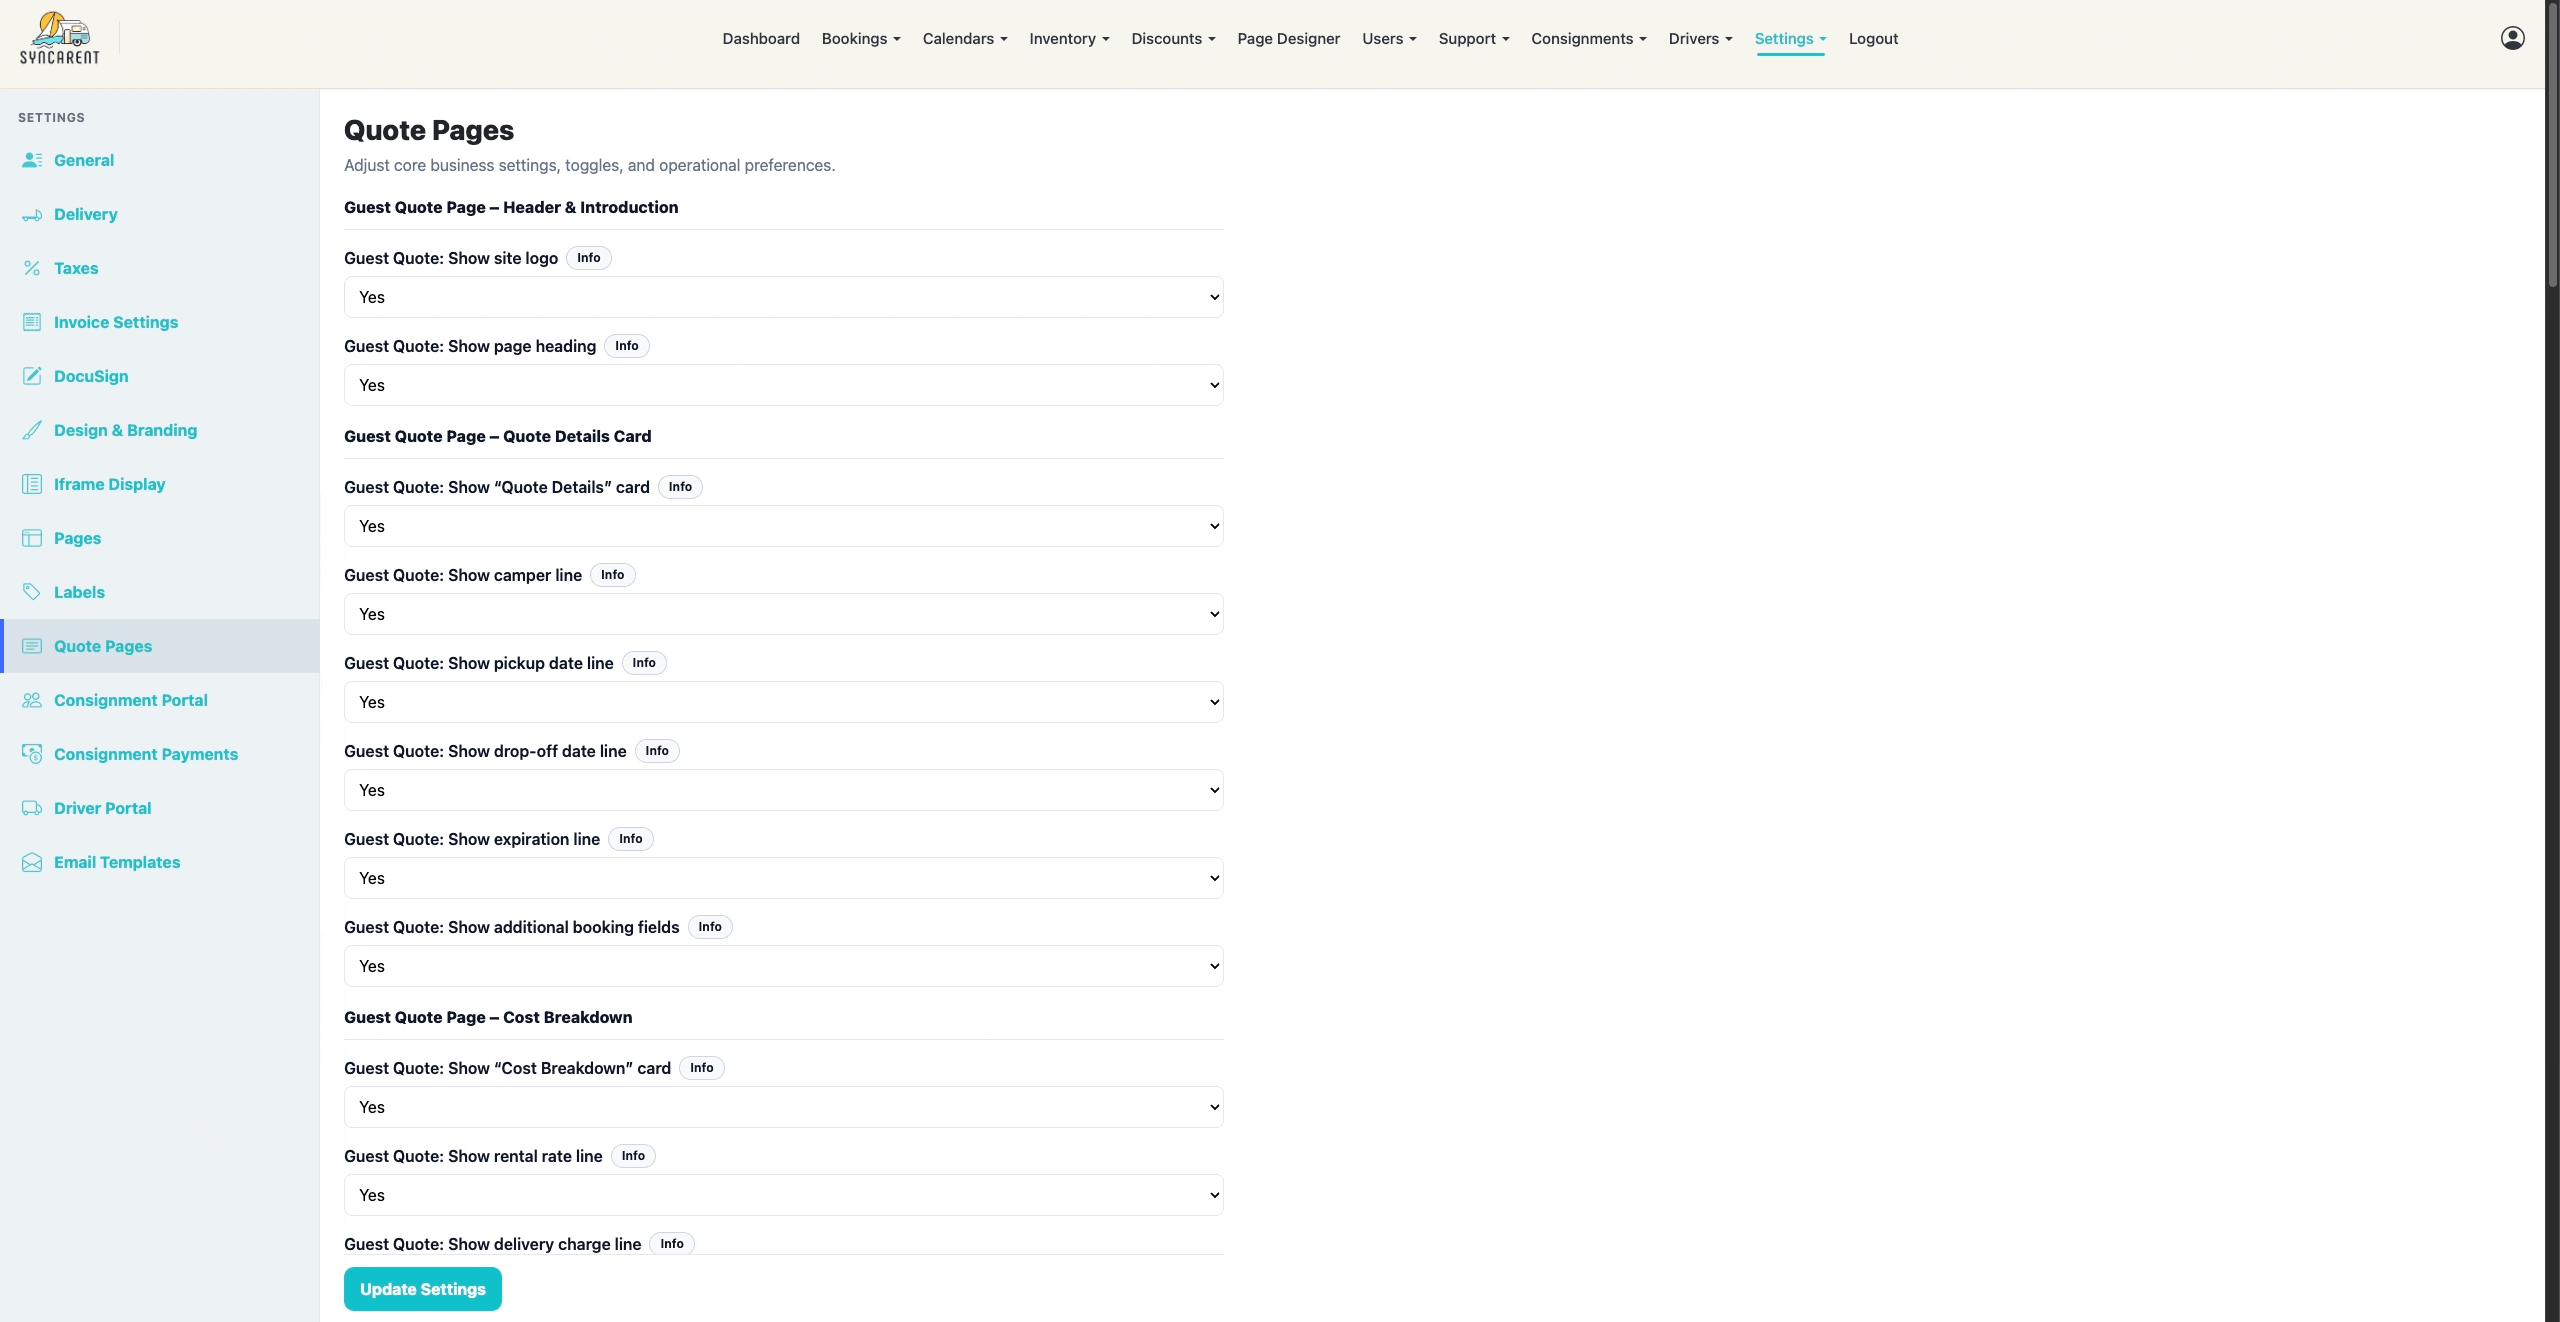Viewport: 2560px width, 1322px height.
Task: Click the DocuSign pen icon
Action: (32, 376)
